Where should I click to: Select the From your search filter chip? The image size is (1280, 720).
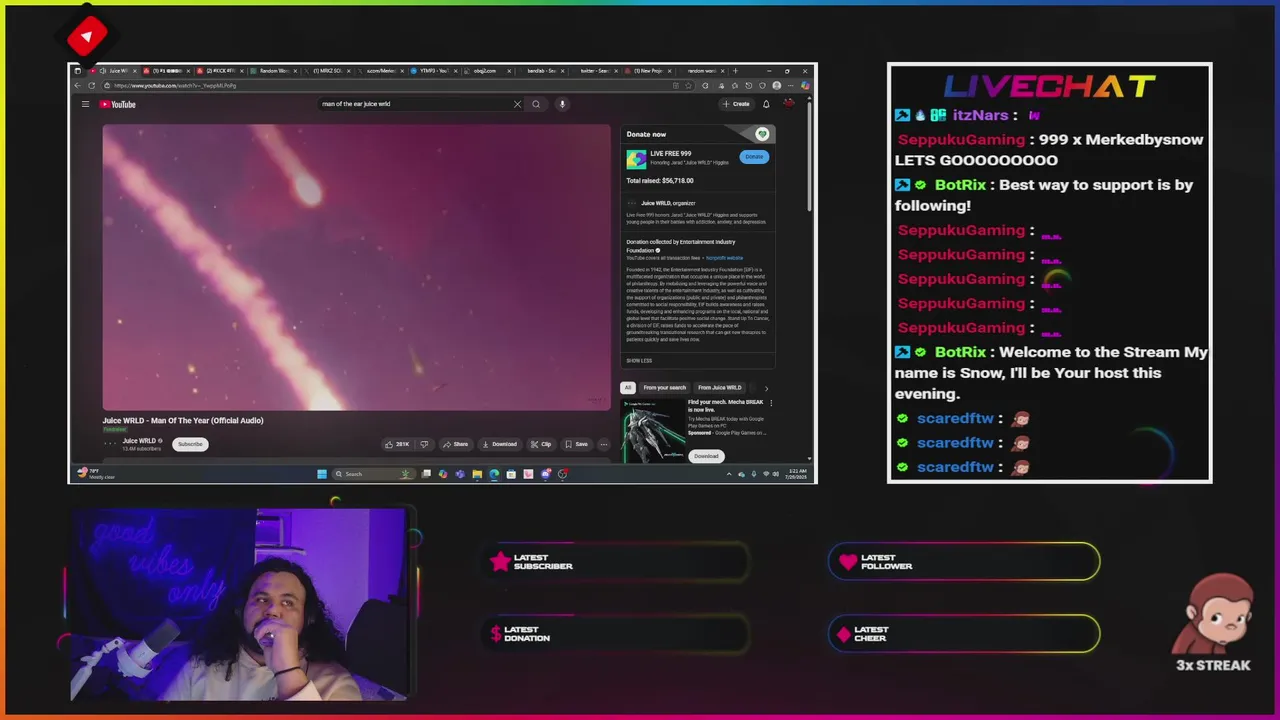665,388
